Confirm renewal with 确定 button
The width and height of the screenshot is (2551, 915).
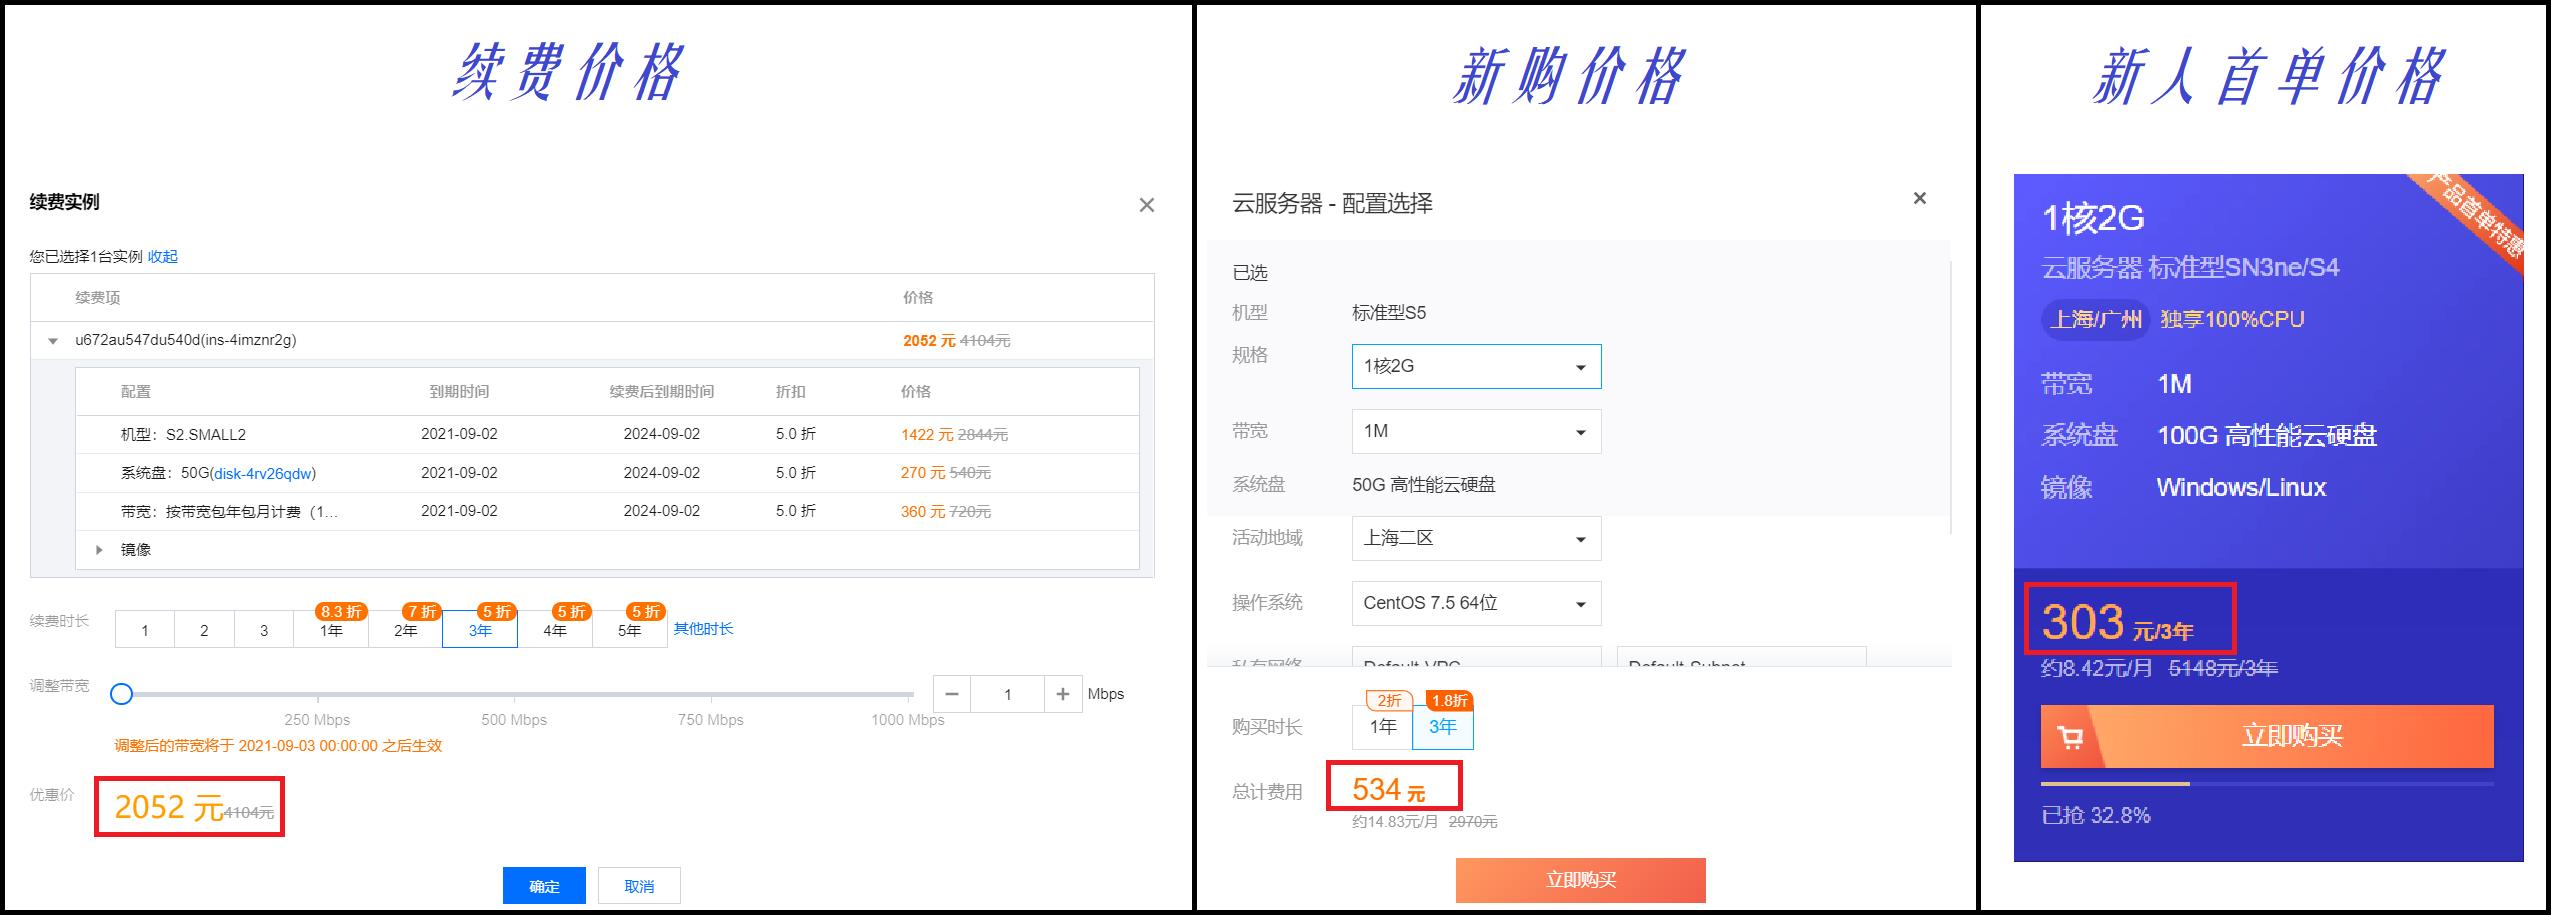point(544,886)
